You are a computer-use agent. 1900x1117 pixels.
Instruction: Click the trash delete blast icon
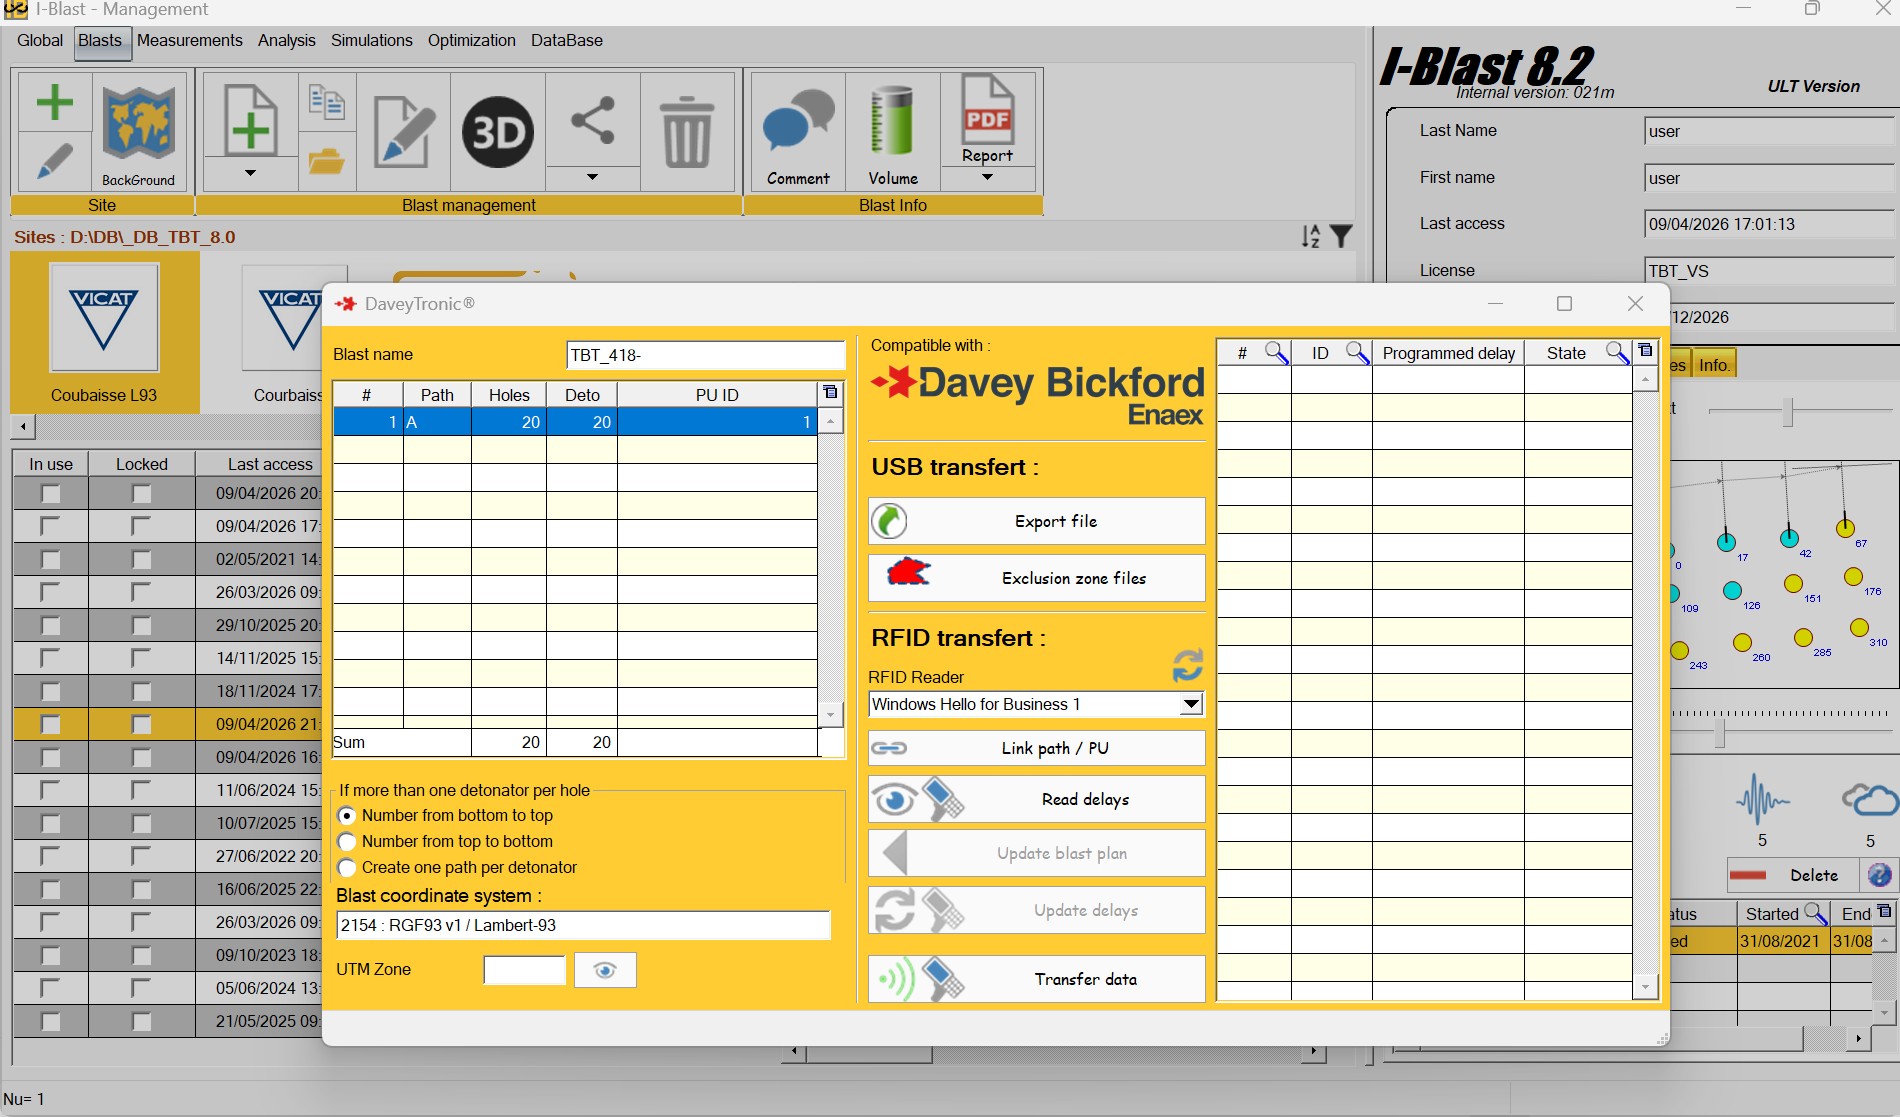tap(687, 131)
